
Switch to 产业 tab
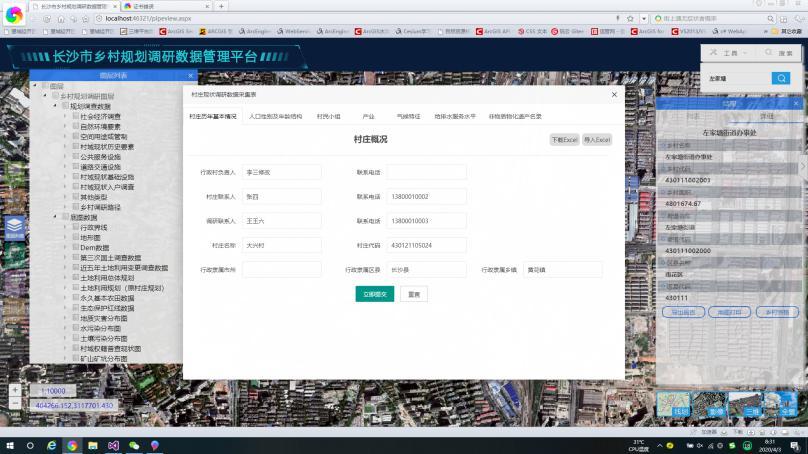pos(368,116)
